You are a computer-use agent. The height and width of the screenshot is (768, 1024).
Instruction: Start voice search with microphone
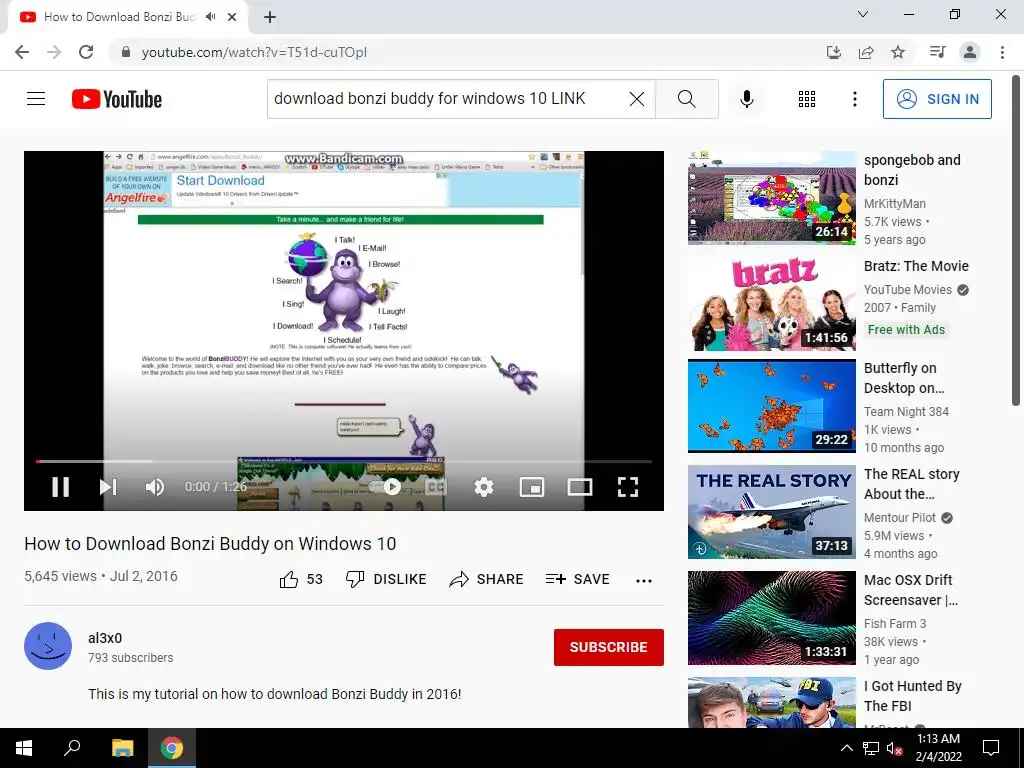747,99
